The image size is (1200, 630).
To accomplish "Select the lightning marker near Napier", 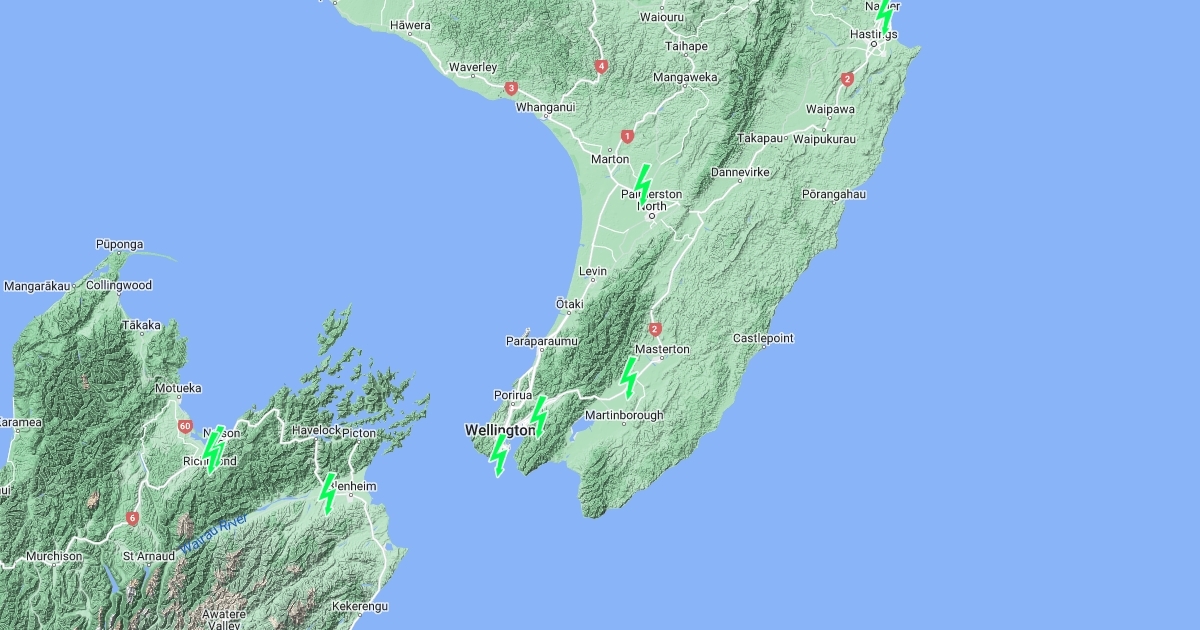I will tap(884, 13).
